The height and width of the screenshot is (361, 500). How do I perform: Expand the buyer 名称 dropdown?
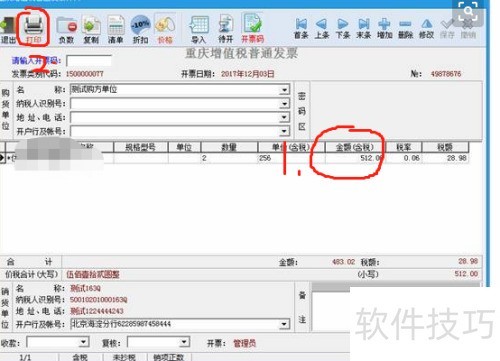click(x=284, y=90)
